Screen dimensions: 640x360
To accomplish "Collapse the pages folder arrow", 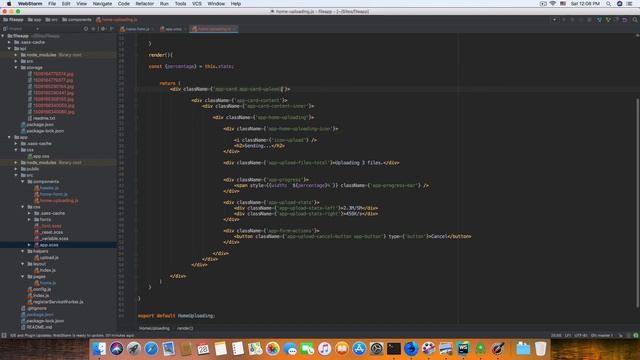I will [x=22, y=276].
